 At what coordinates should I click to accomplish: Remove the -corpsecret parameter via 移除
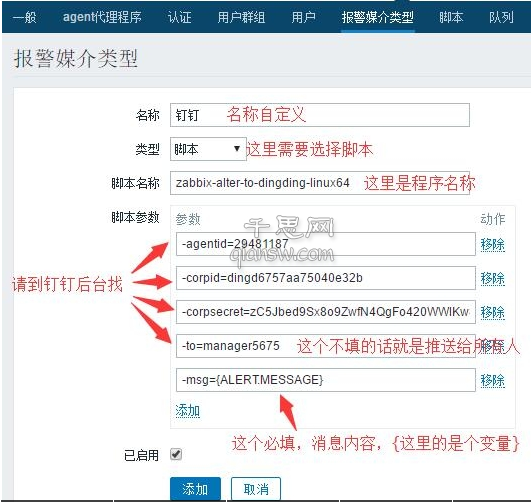pos(493,312)
